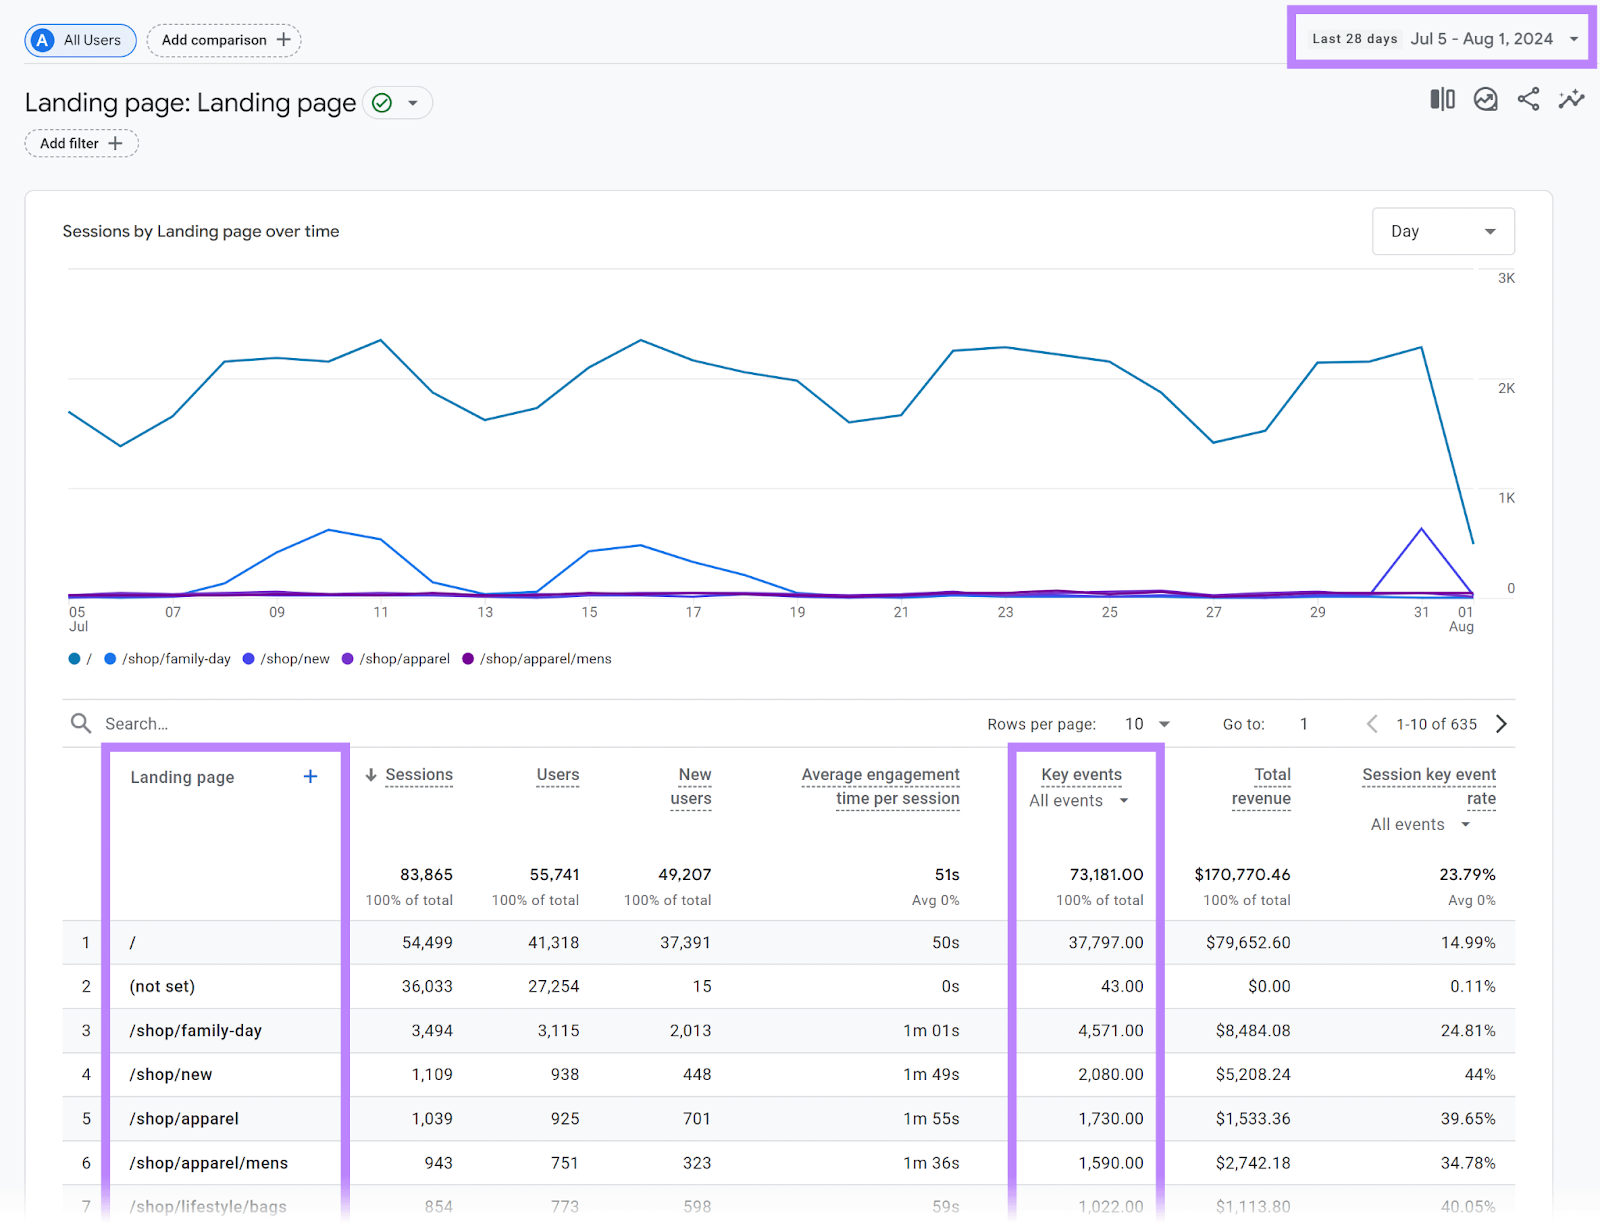
Task: Click the Insights icon in the toolbar
Action: [1485, 100]
